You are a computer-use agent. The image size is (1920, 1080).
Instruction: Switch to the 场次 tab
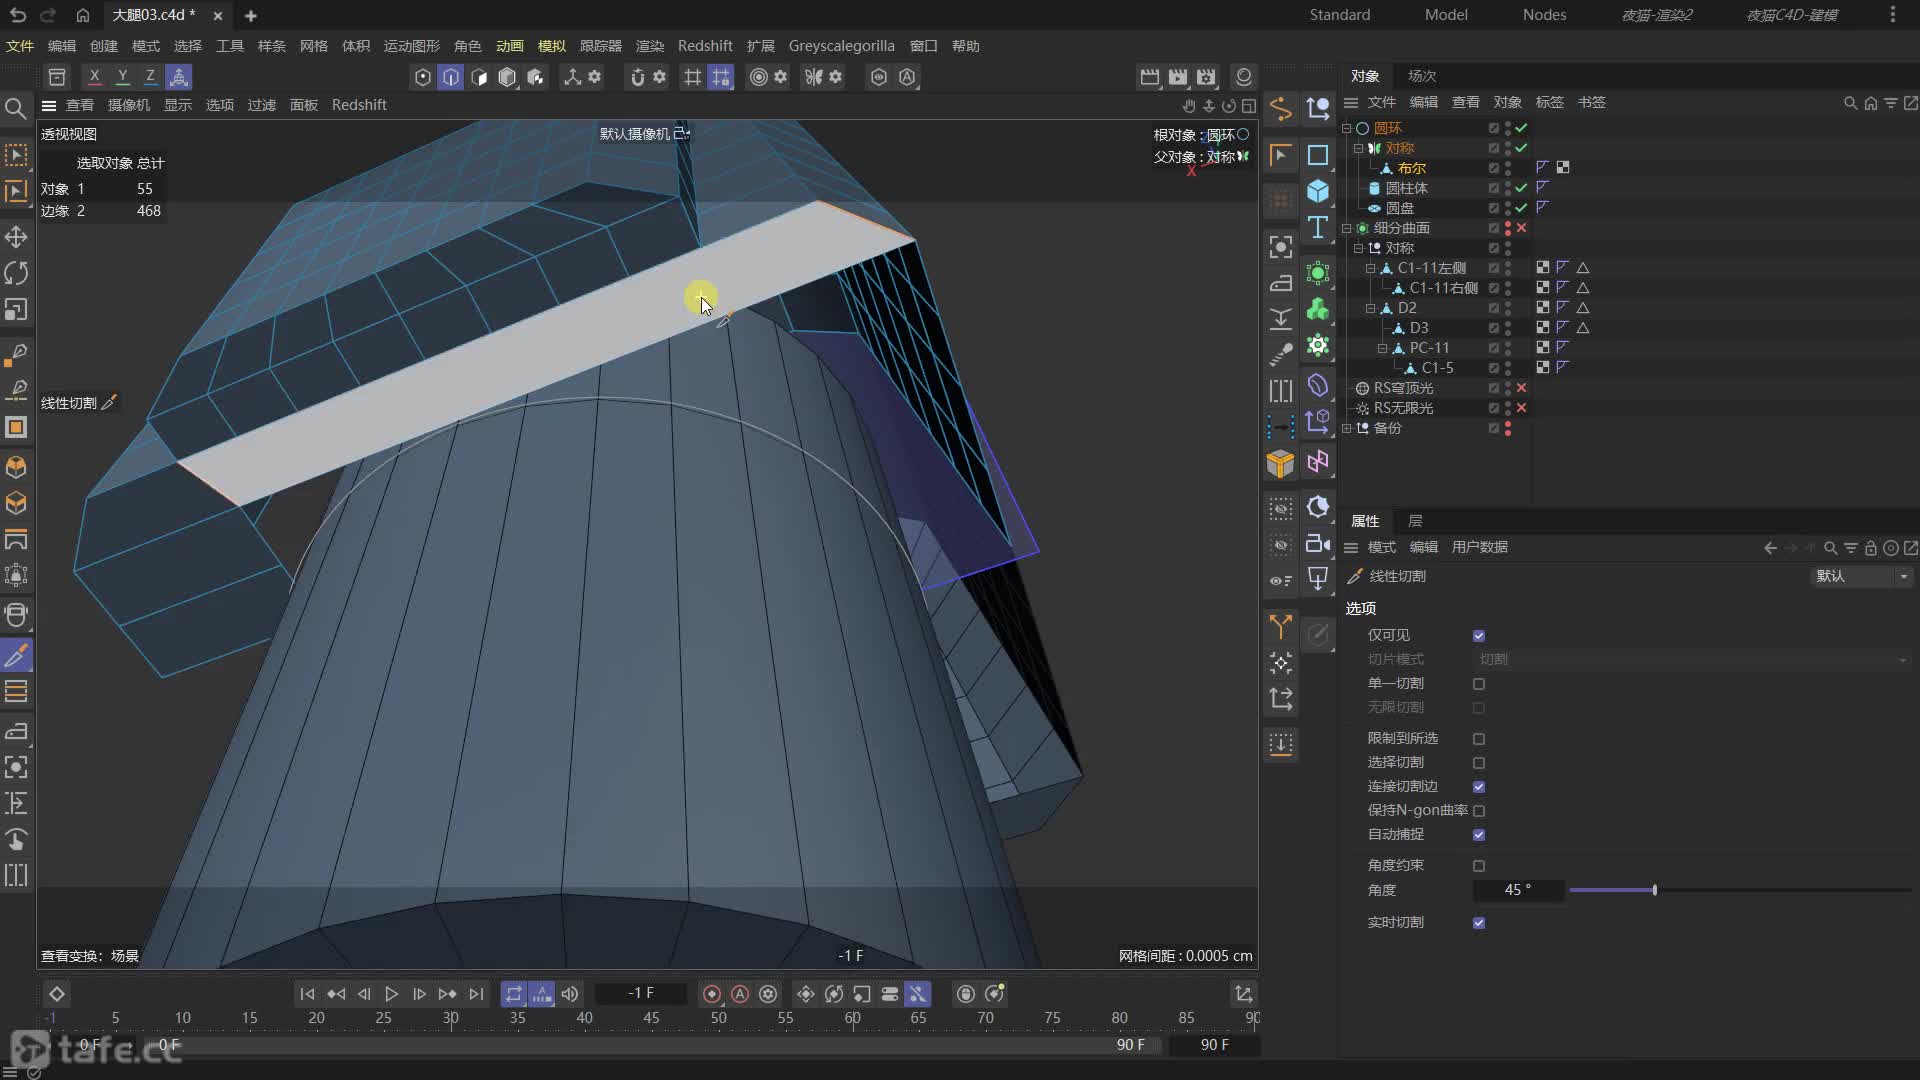click(1421, 76)
